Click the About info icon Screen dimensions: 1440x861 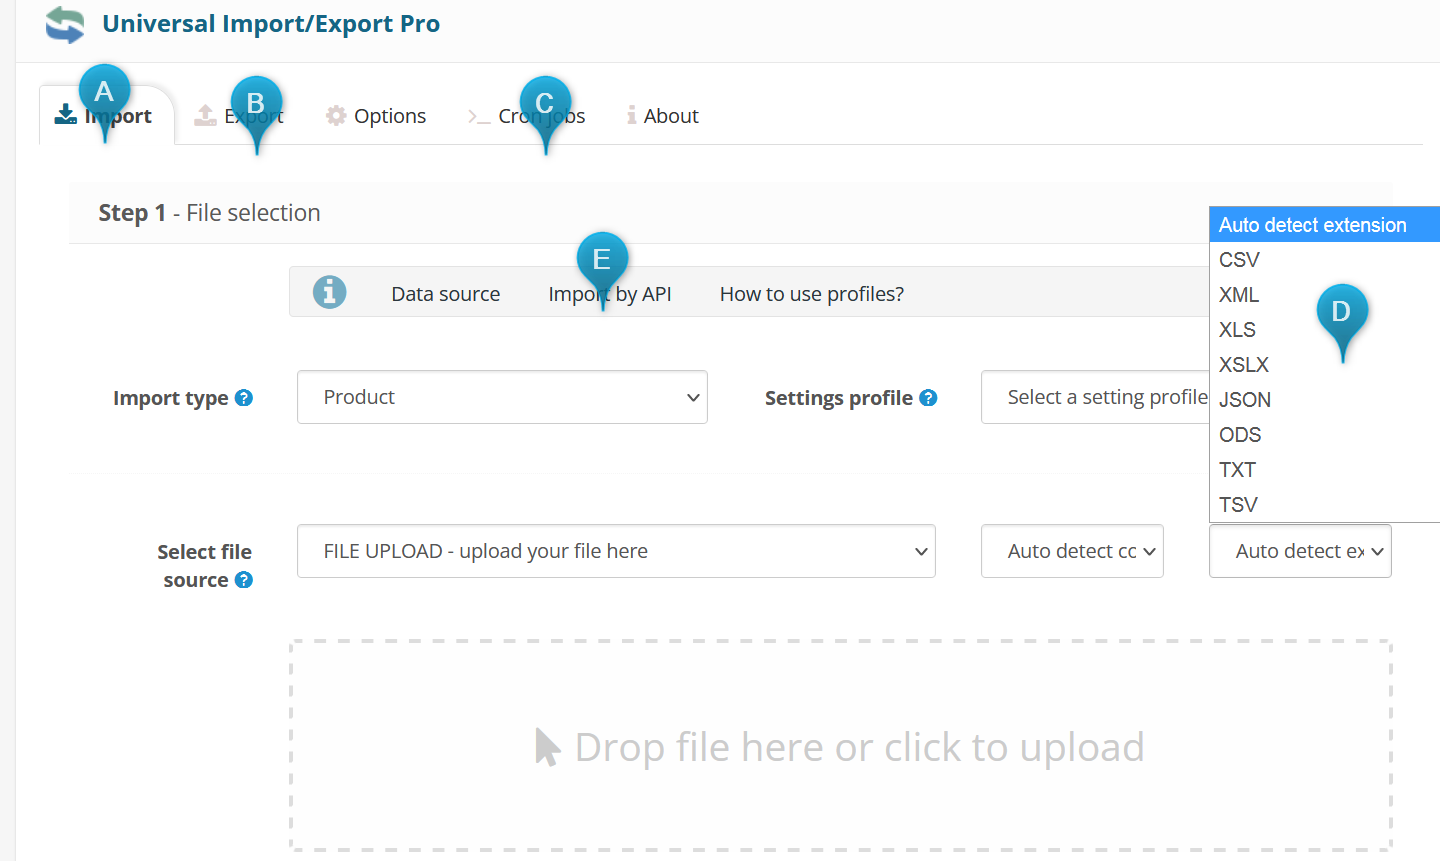point(632,116)
